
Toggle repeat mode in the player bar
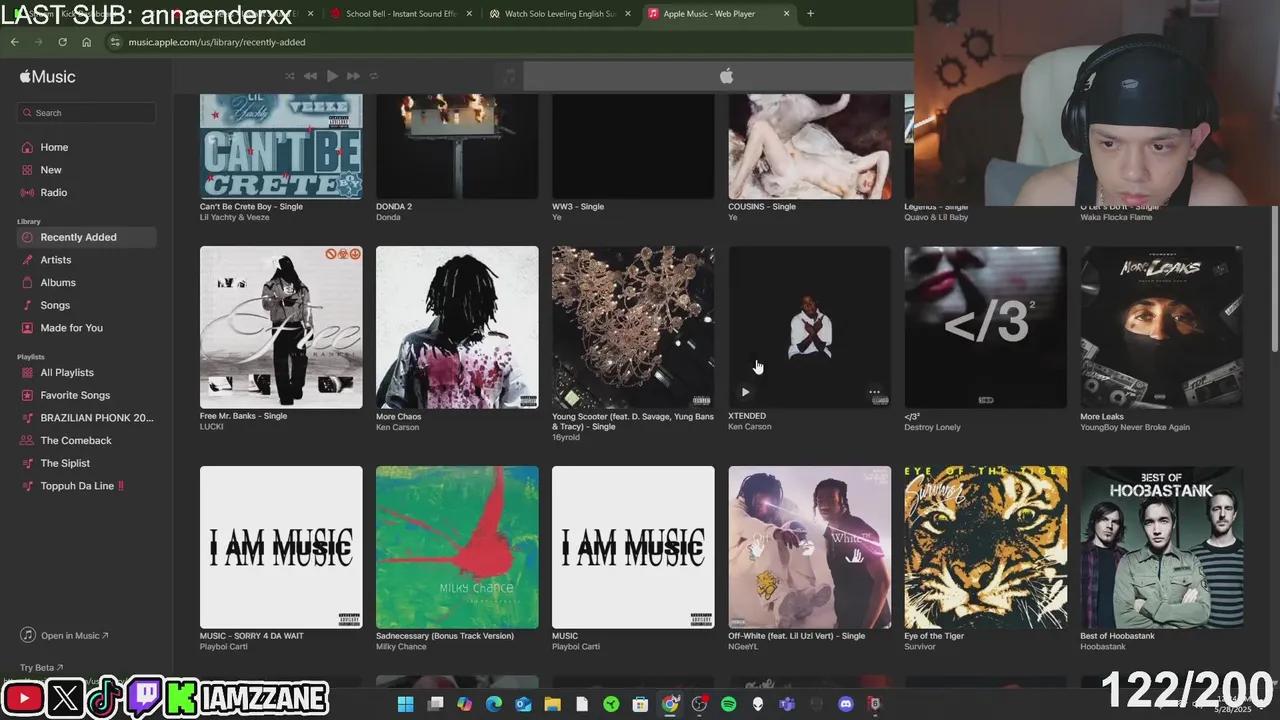[374, 76]
